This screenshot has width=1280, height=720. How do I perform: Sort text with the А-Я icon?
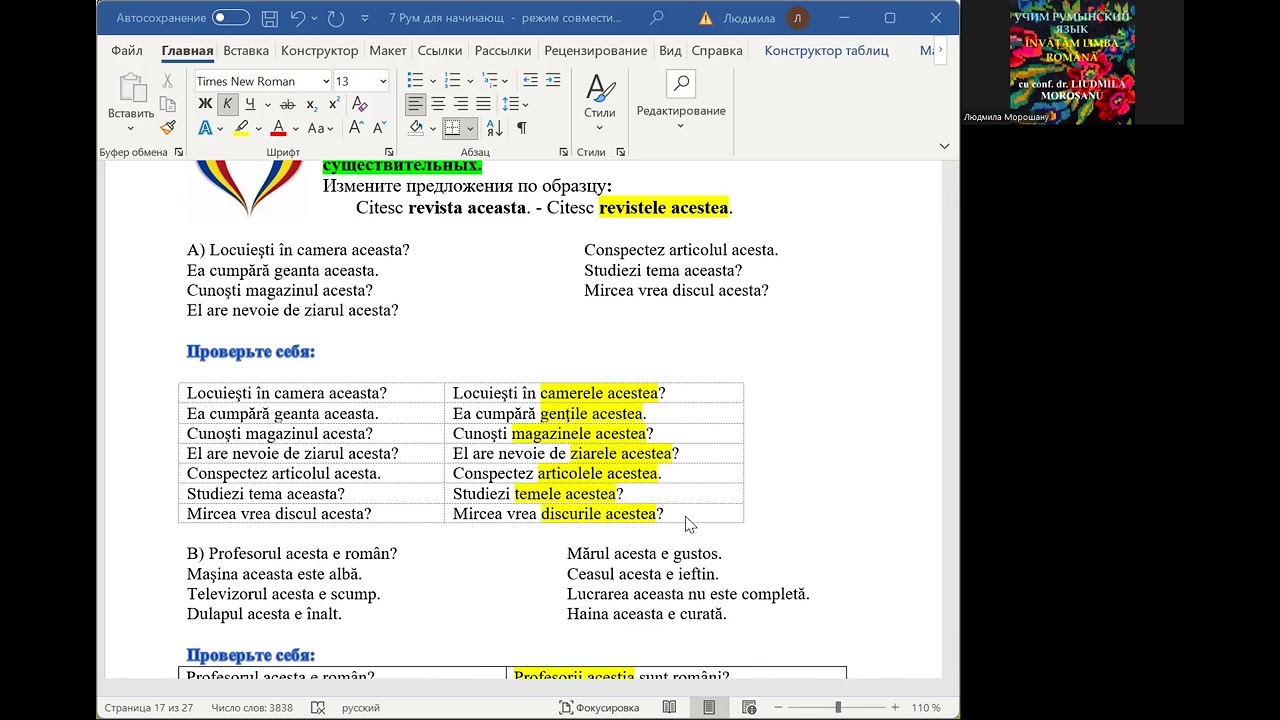pyautogui.click(x=495, y=128)
